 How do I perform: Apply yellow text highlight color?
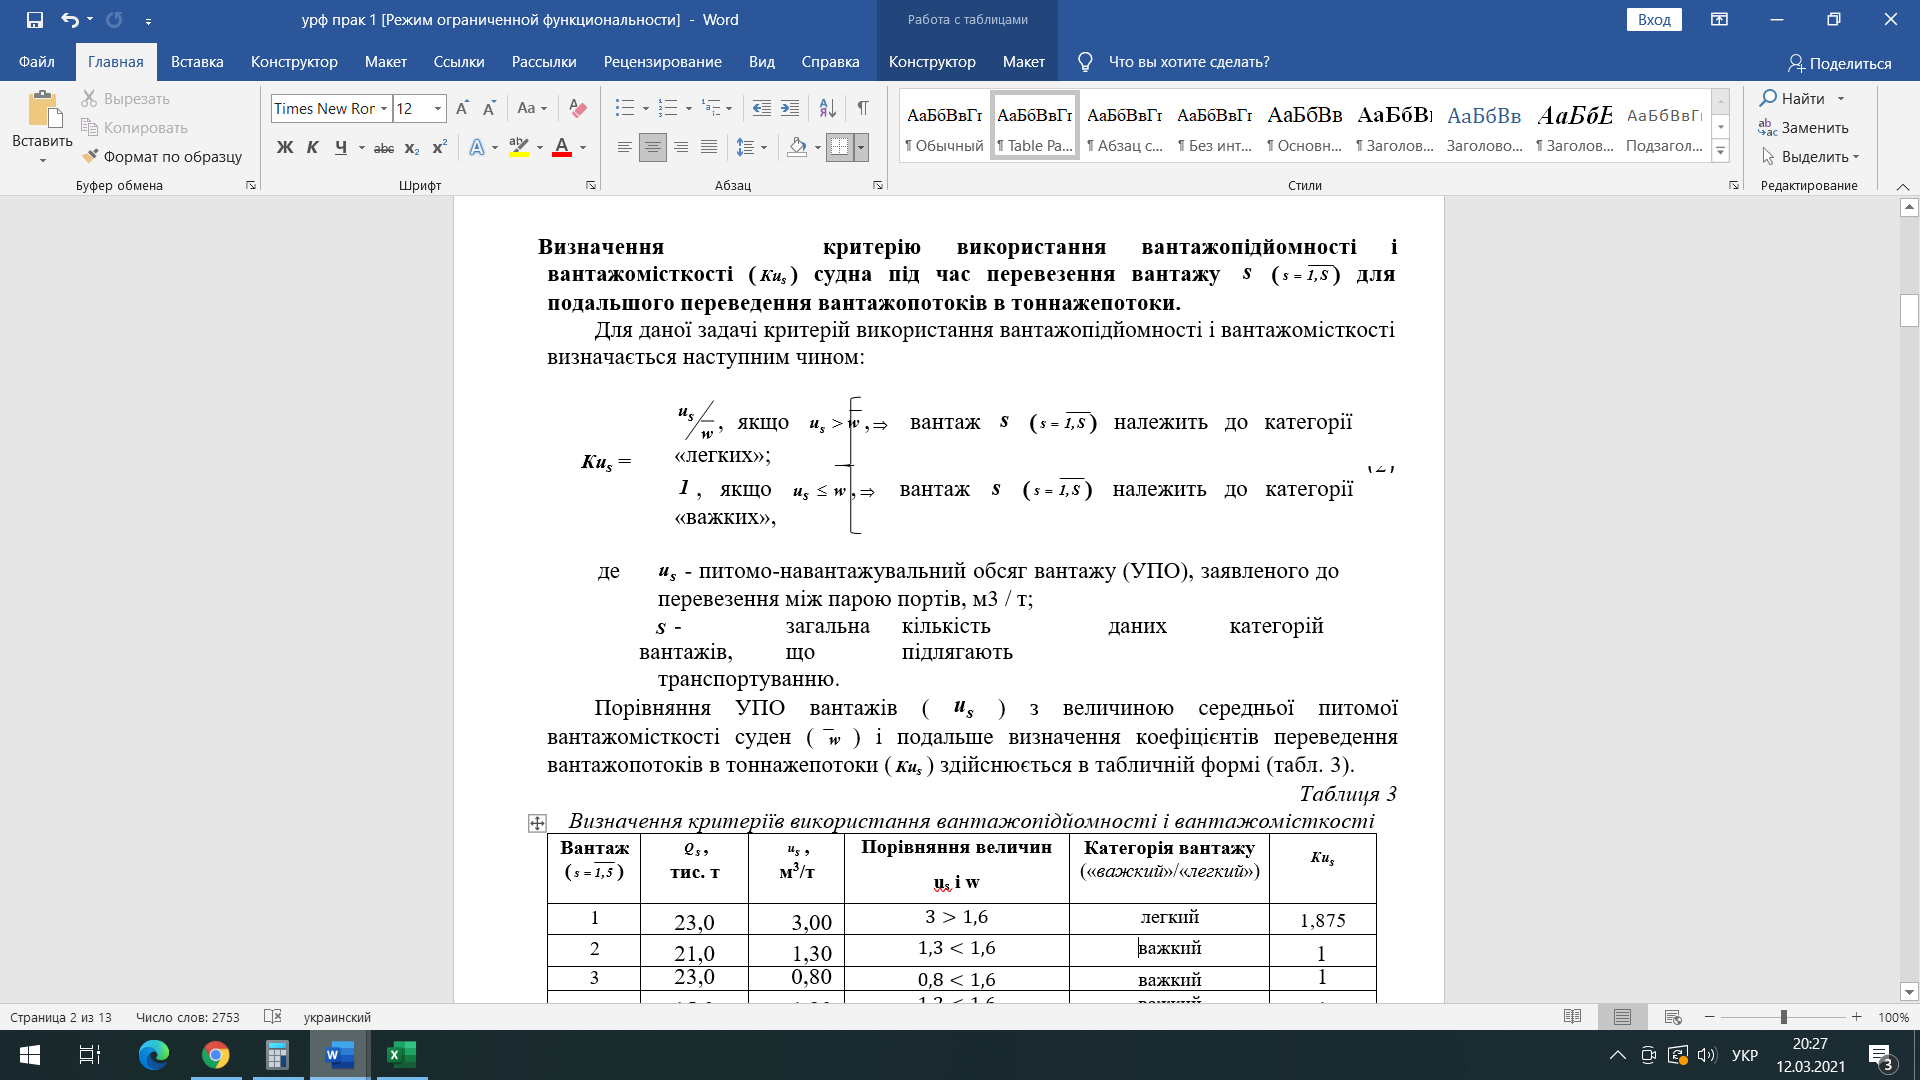tap(519, 148)
